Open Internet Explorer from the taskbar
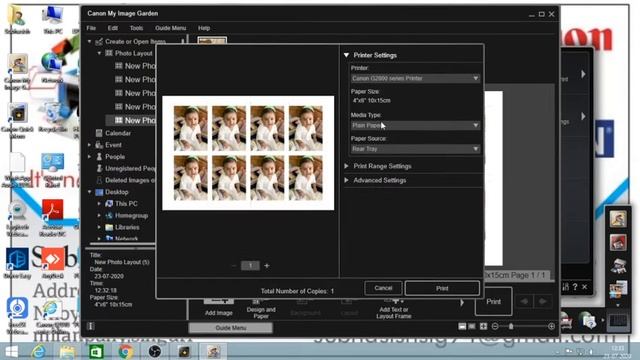The height and width of the screenshot is (360, 640). (x=39, y=351)
